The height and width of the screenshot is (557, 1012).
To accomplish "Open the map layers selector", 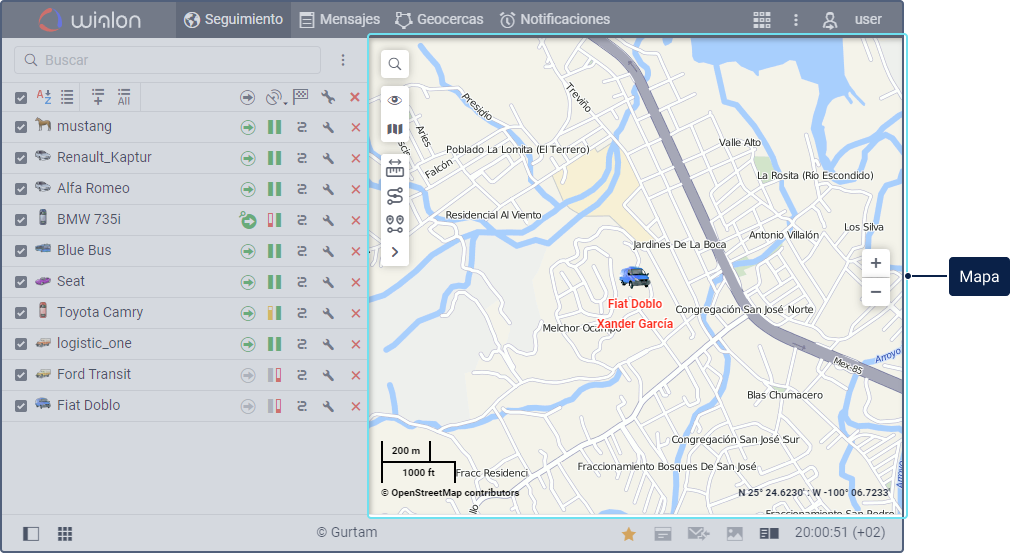I will (x=395, y=129).
